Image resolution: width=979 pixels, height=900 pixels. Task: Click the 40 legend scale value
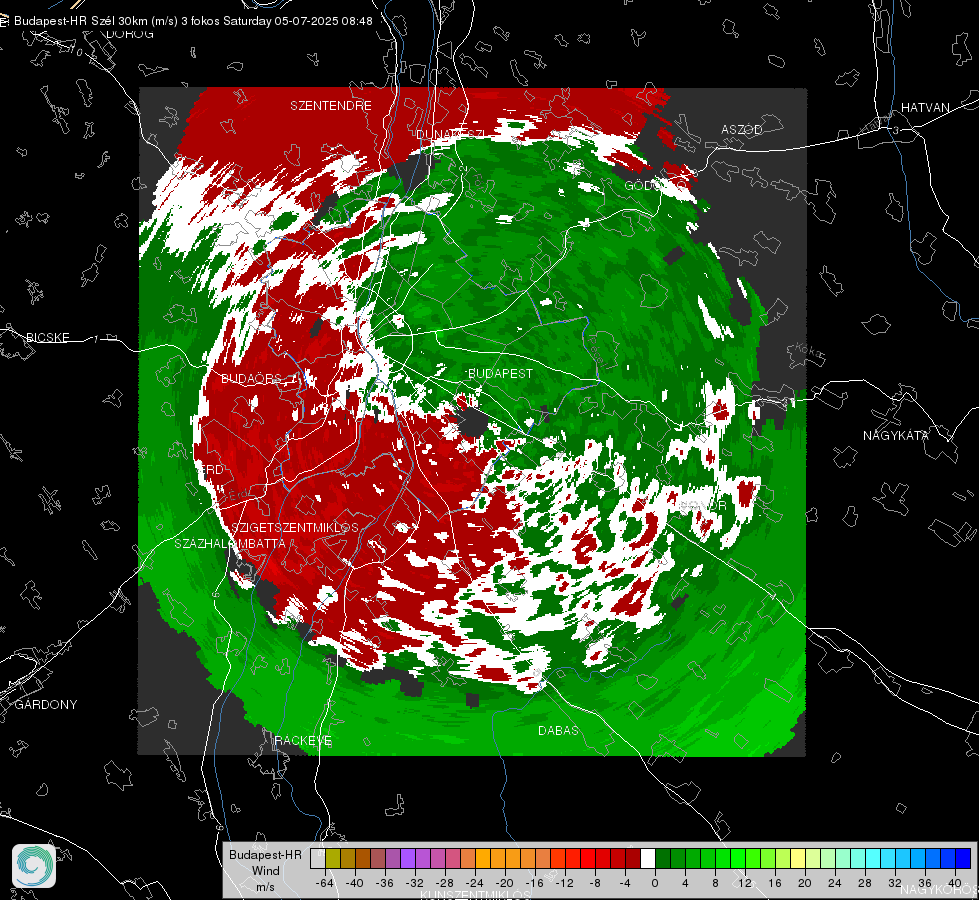tap(954, 883)
